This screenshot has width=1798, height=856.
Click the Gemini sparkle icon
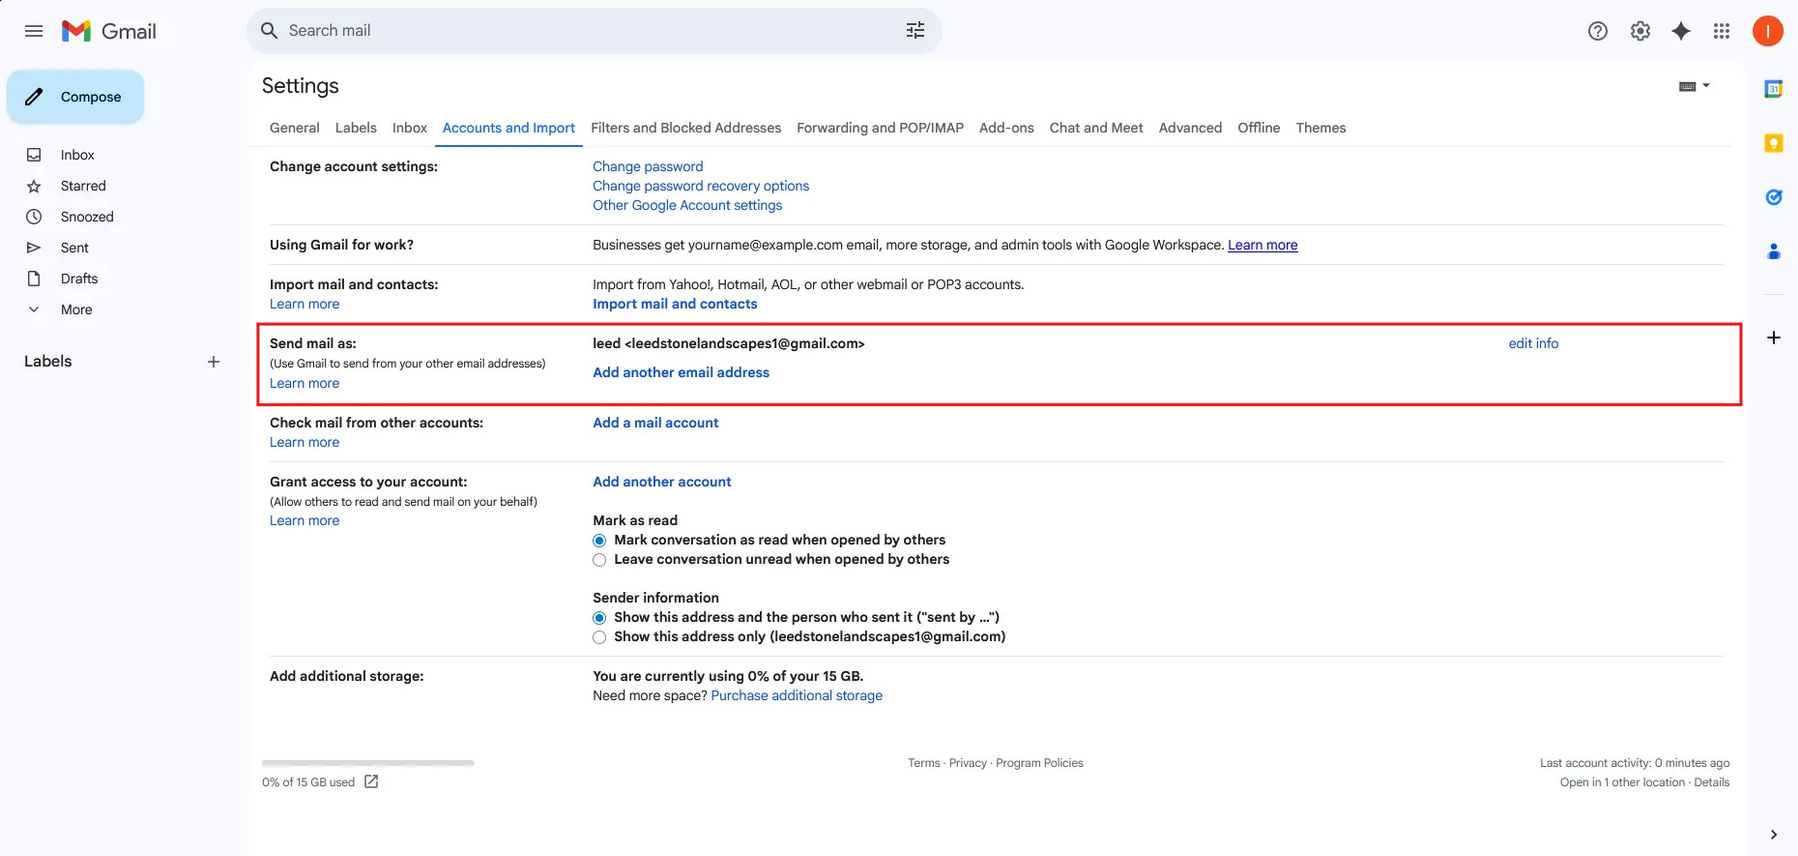(x=1681, y=31)
